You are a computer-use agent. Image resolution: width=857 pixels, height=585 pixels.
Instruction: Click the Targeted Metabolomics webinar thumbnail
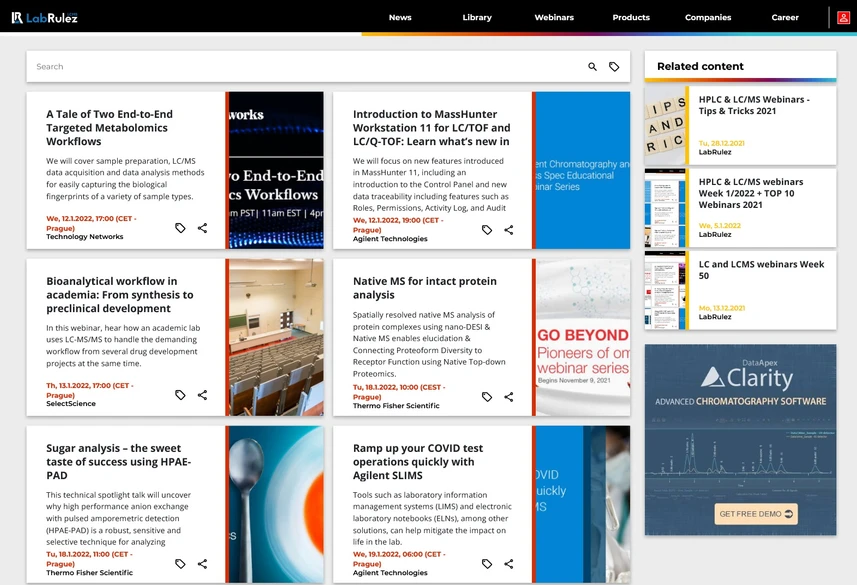tap(276, 170)
